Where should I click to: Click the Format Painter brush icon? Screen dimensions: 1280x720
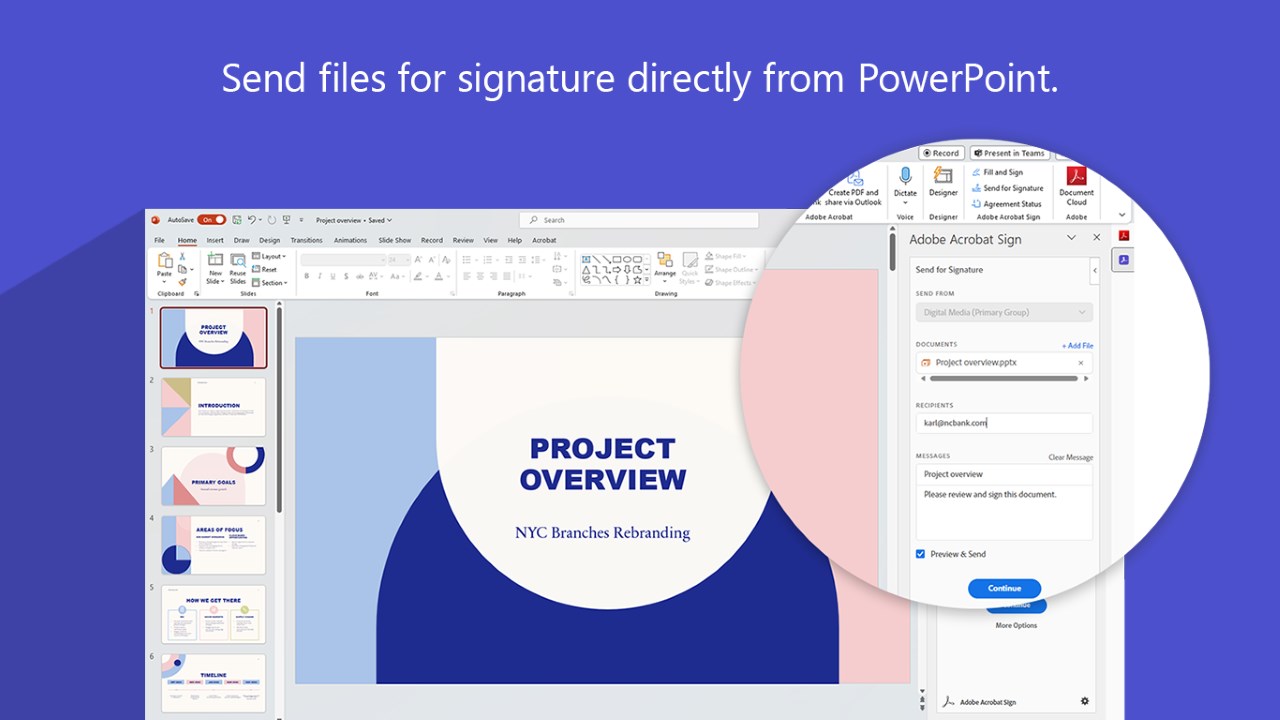click(182, 282)
